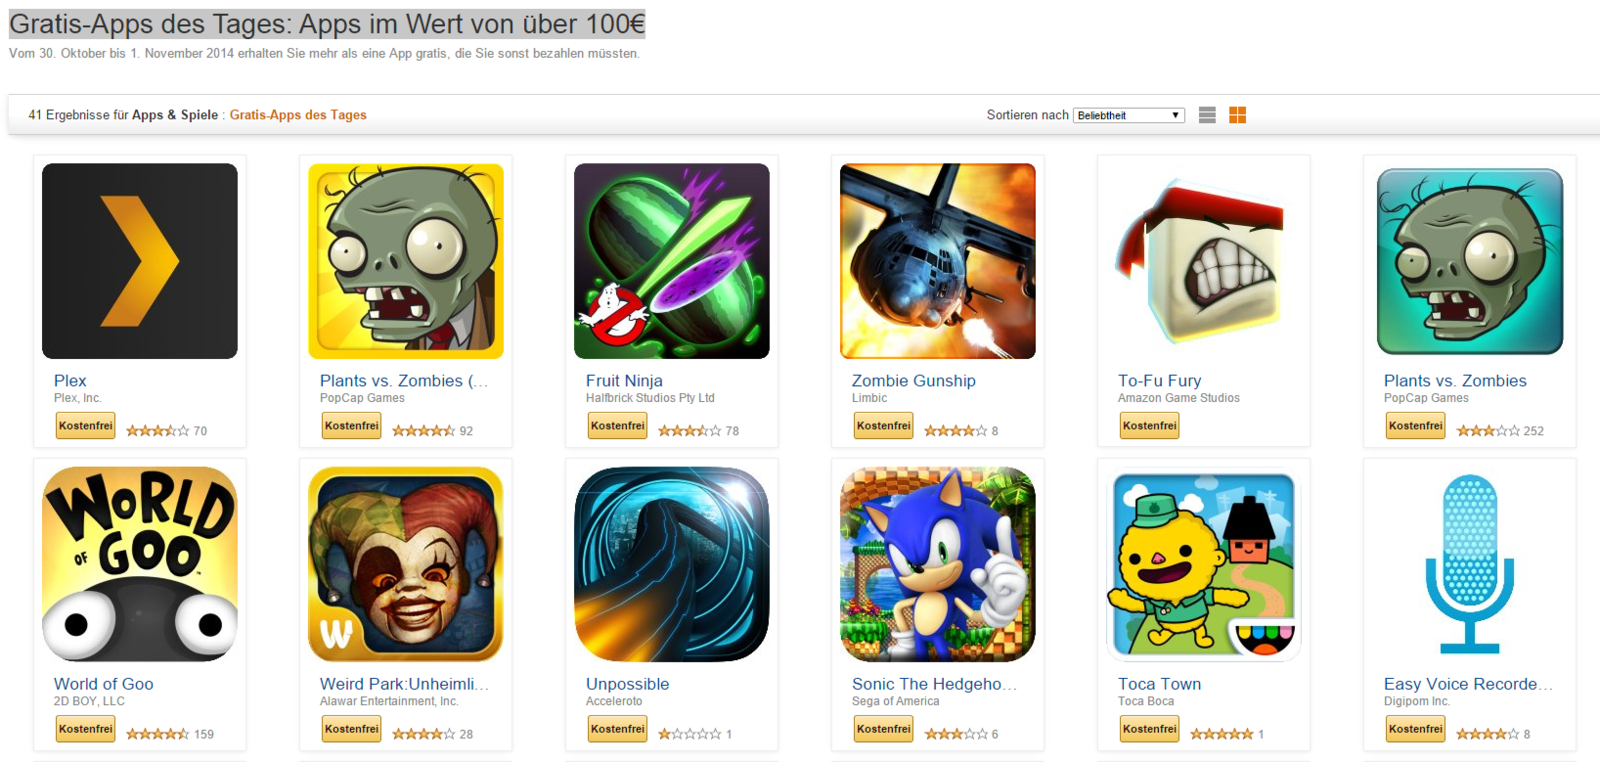Switch to list view layout
Screen dimensions: 1600x762
point(1207,115)
